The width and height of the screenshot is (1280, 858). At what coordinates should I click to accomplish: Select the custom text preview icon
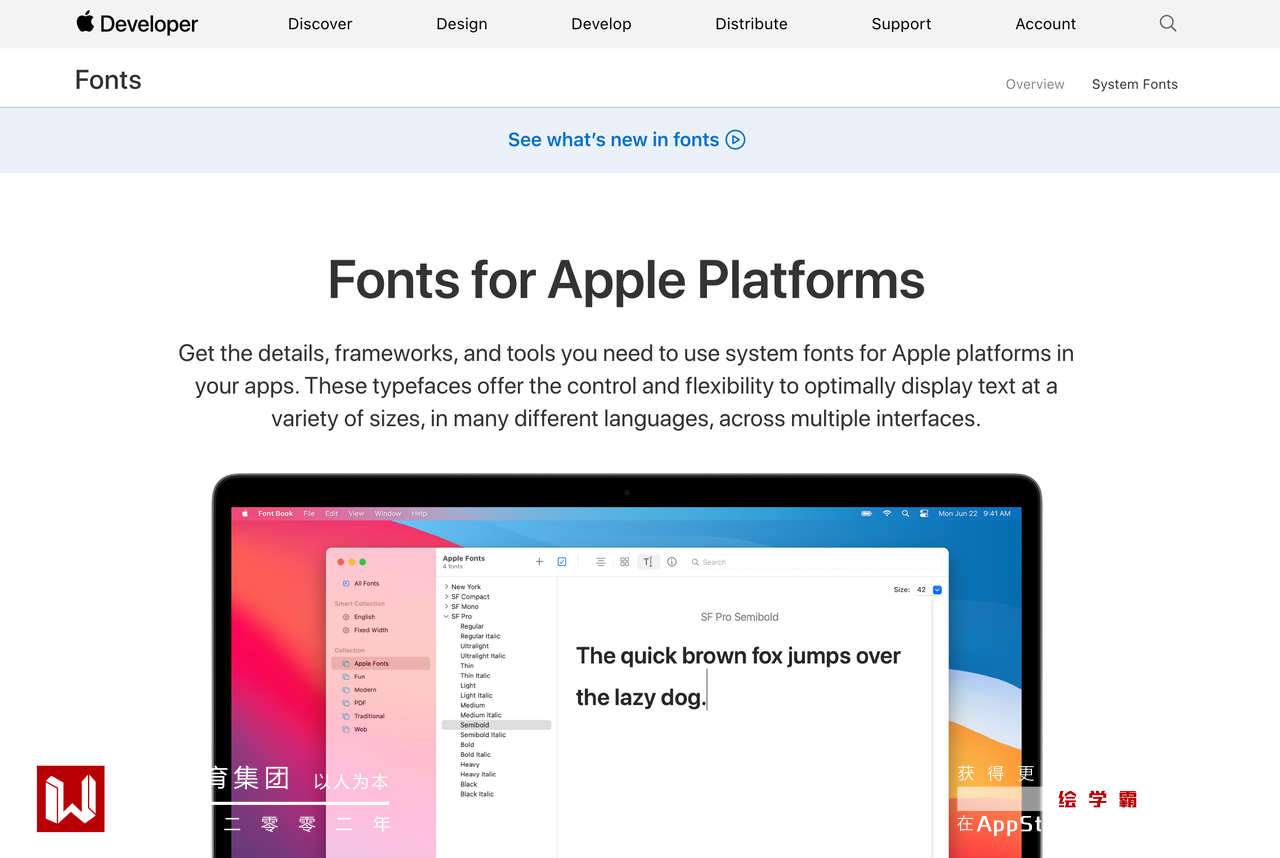[648, 562]
